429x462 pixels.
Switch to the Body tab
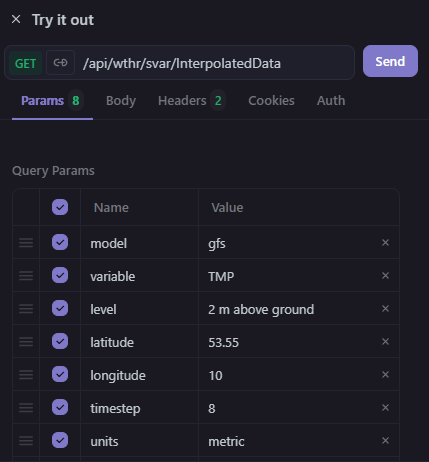tap(121, 101)
